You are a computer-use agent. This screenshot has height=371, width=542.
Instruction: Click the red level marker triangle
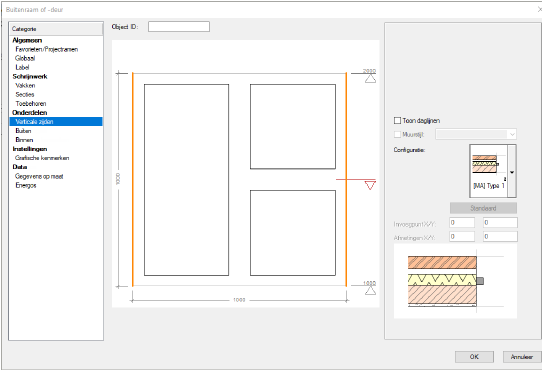click(x=370, y=186)
